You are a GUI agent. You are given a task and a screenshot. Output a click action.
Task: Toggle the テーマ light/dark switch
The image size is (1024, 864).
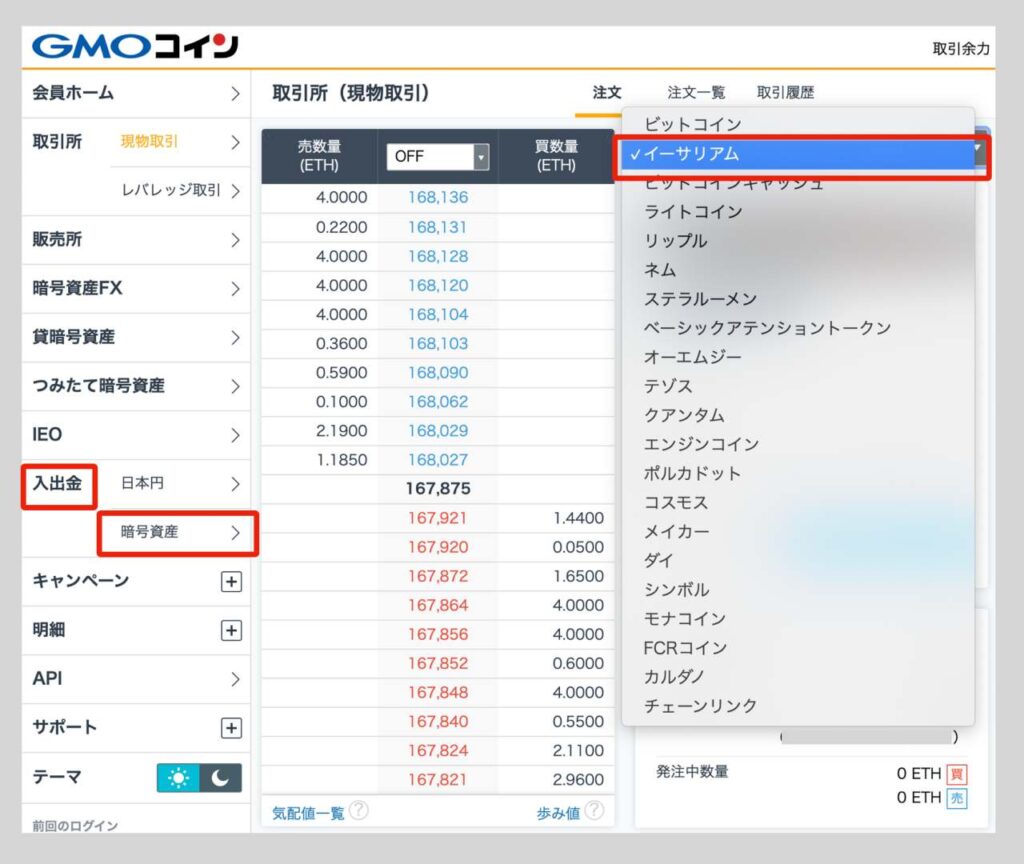point(199,777)
